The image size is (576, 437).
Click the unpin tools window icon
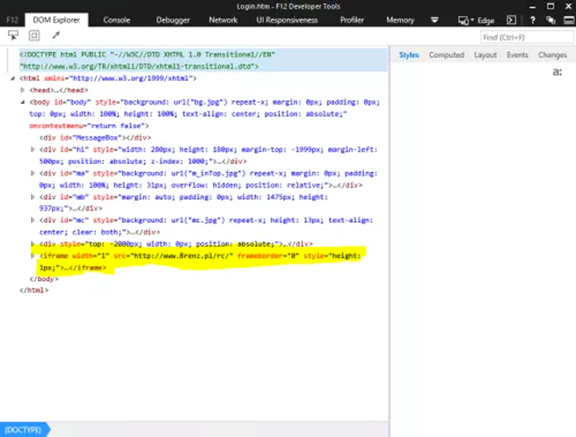(x=569, y=20)
